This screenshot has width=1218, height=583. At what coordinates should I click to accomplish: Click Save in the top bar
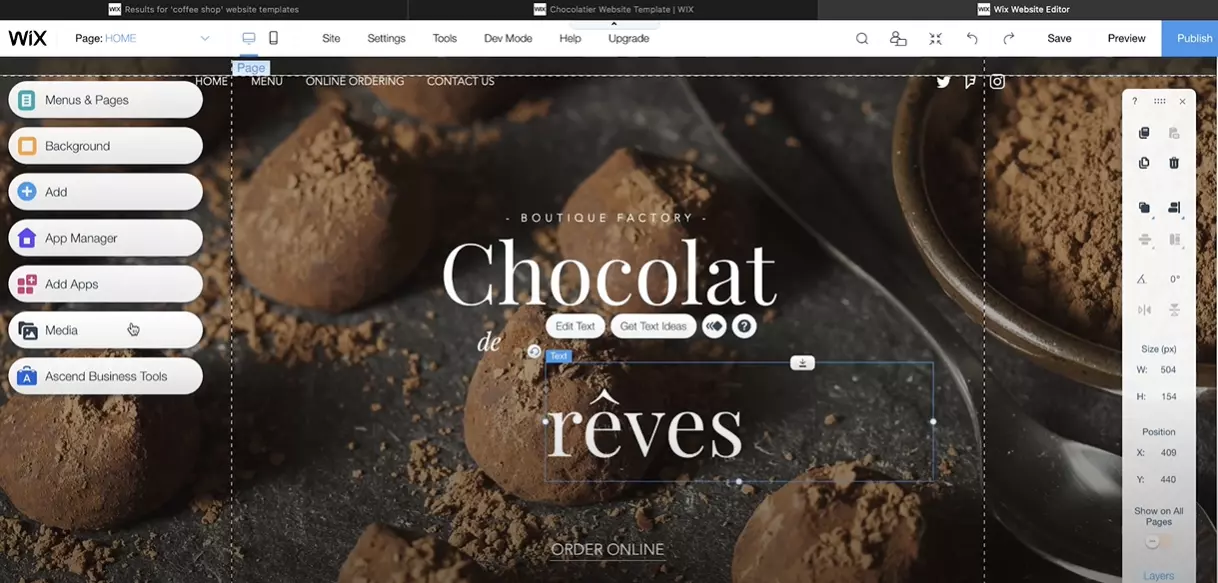1059,38
